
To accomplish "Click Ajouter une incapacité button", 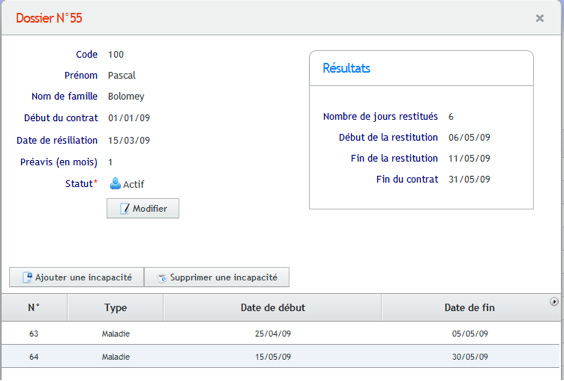I will tap(77, 277).
